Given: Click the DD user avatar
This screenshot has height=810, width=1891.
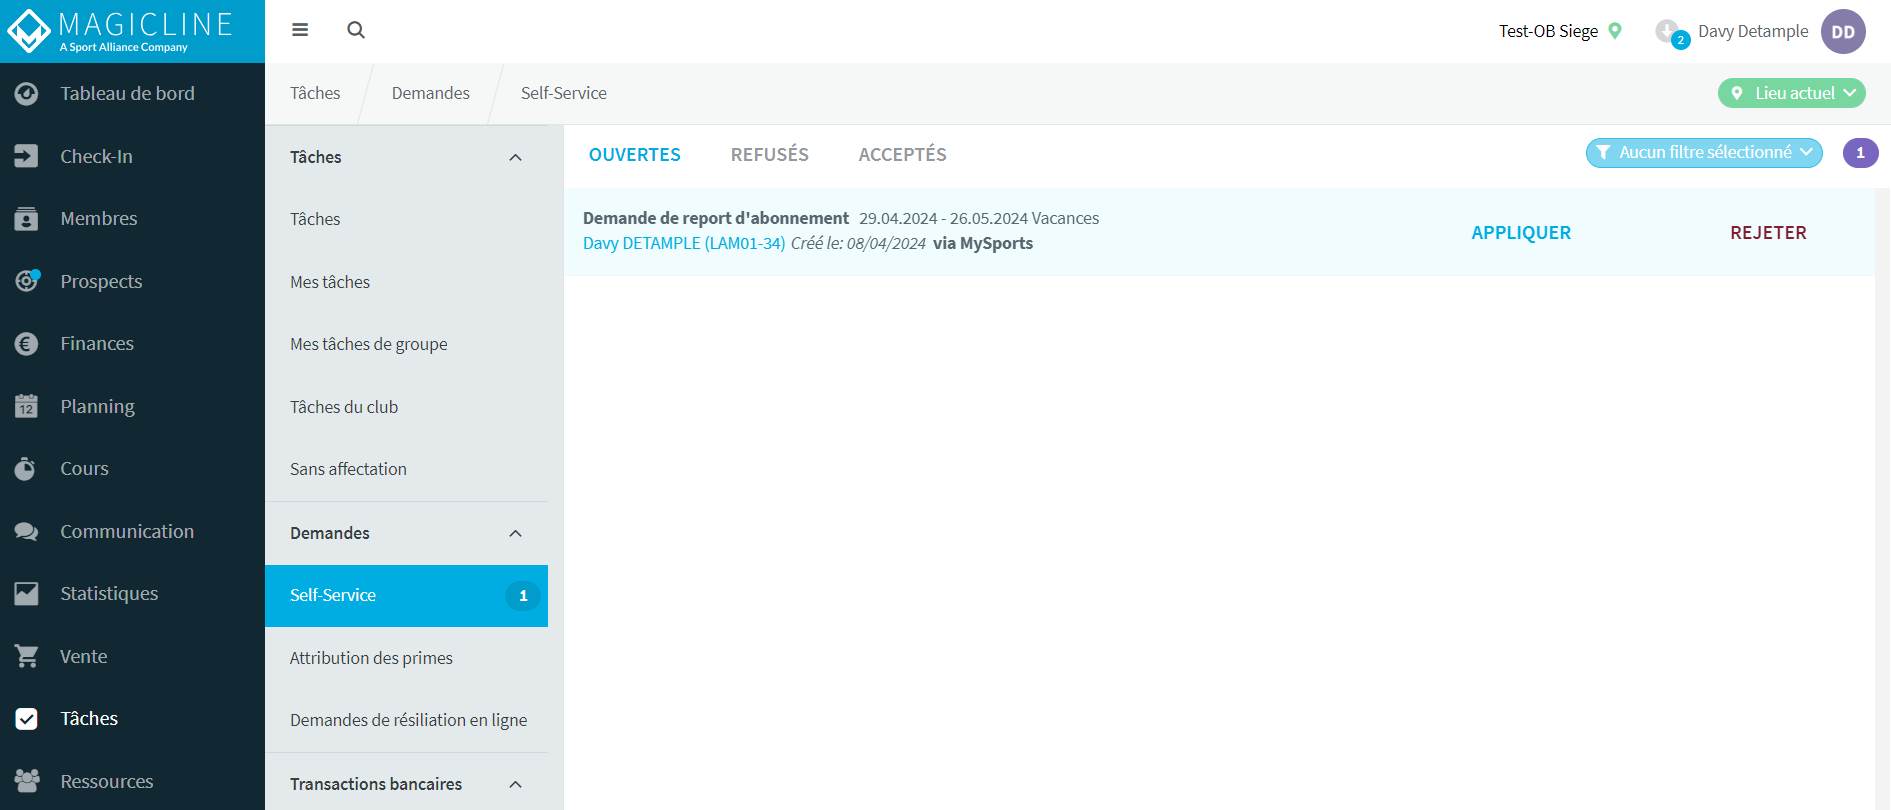Looking at the screenshot, I should 1843,31.
